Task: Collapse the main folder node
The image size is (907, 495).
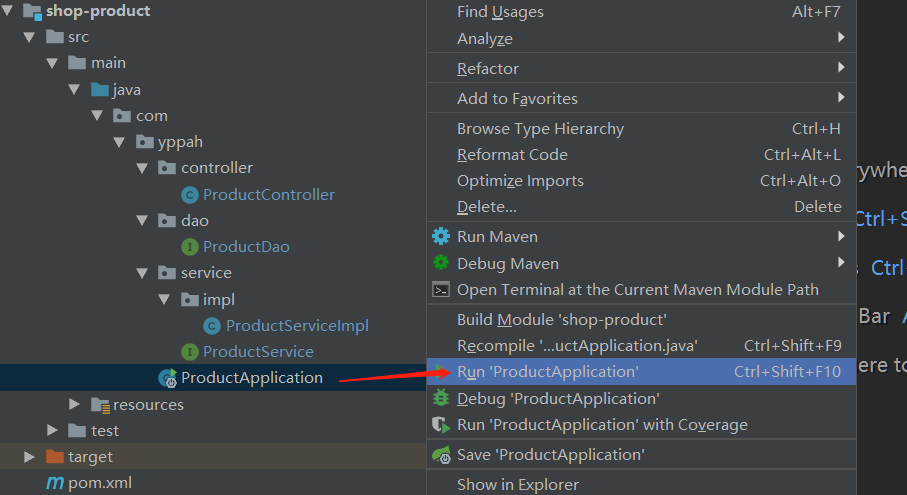Action: [x=52, y=63]
